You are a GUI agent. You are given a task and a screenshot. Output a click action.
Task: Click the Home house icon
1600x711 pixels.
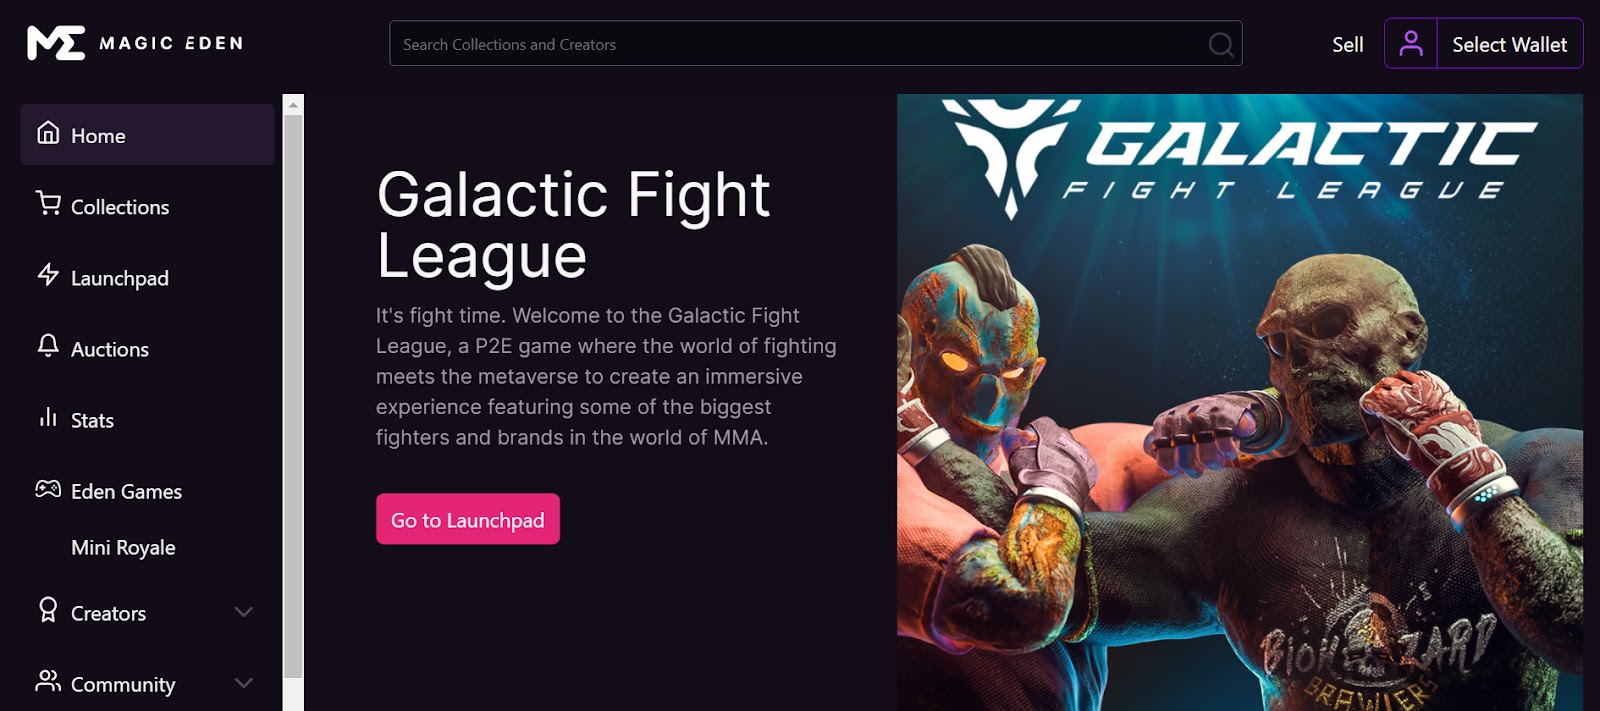[x=48, y=133]
